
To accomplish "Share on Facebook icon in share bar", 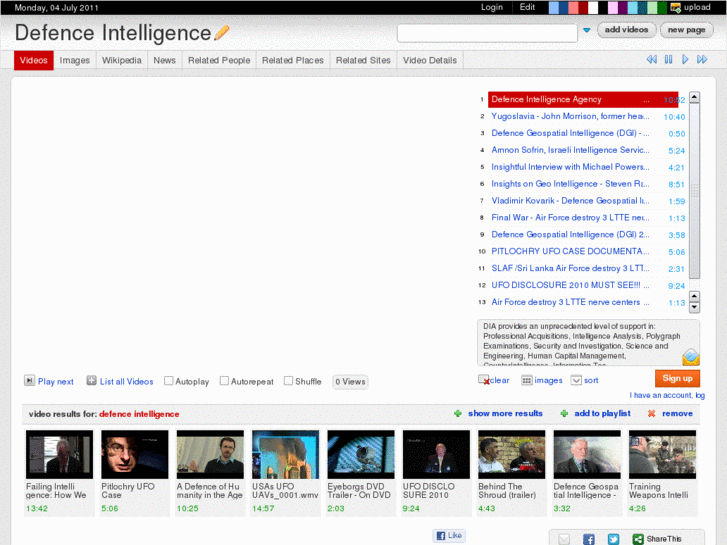I will [588, 539].
